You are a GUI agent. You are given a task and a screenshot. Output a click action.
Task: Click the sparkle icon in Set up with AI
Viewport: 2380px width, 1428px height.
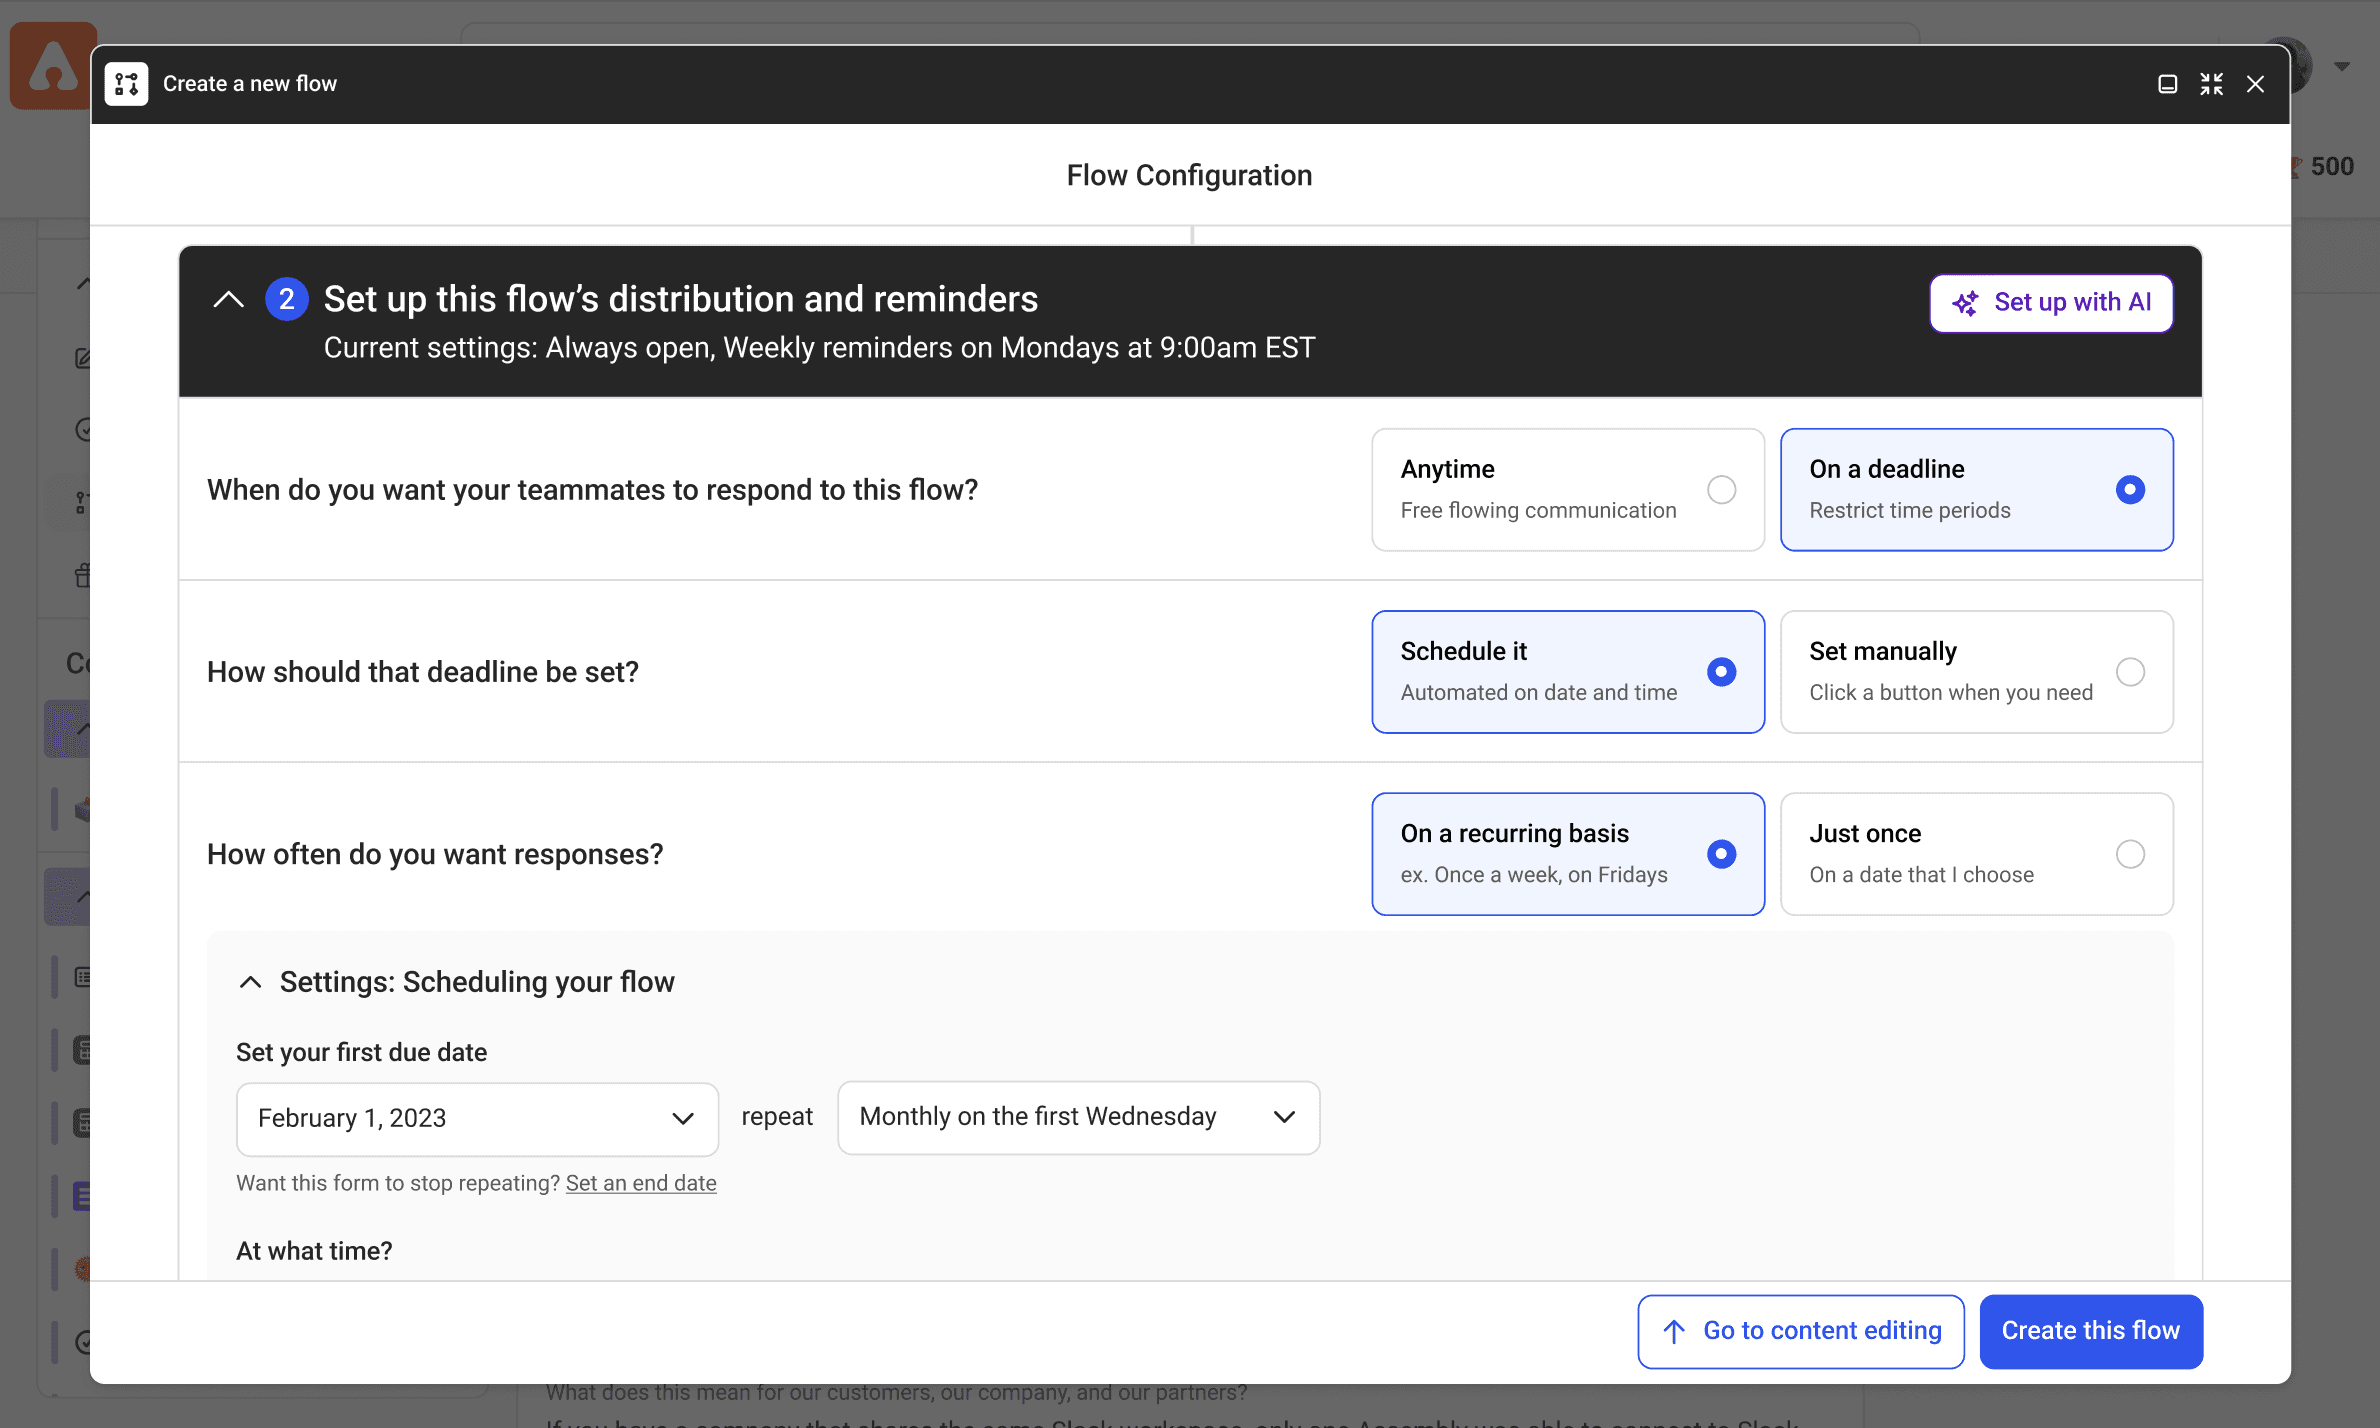click(x=1965, y=303)
